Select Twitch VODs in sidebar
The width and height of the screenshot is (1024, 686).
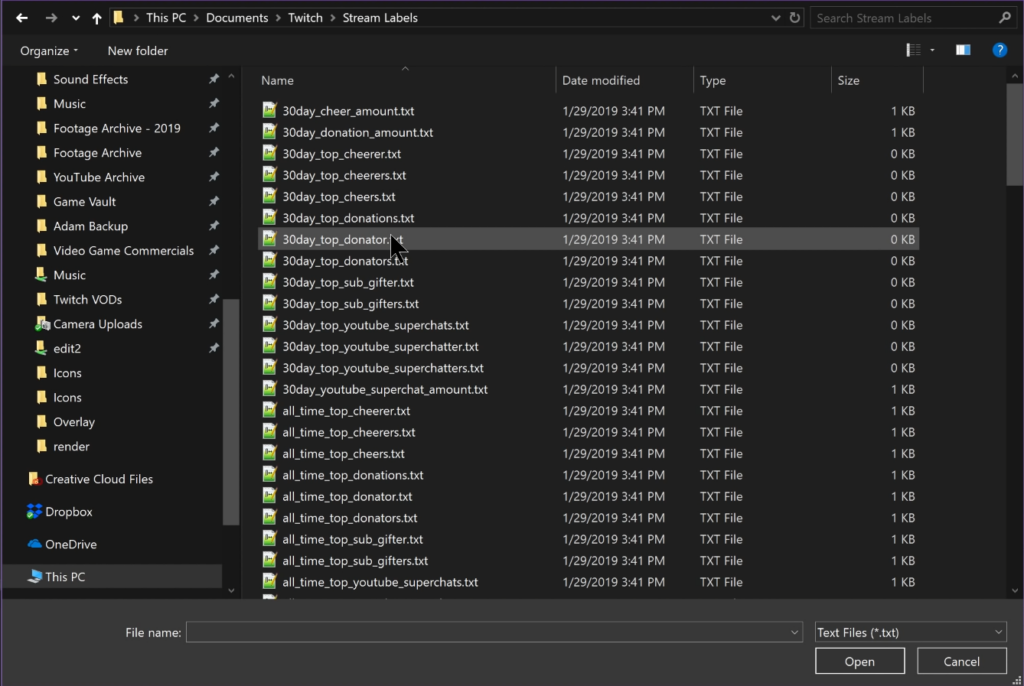(88, 300)
